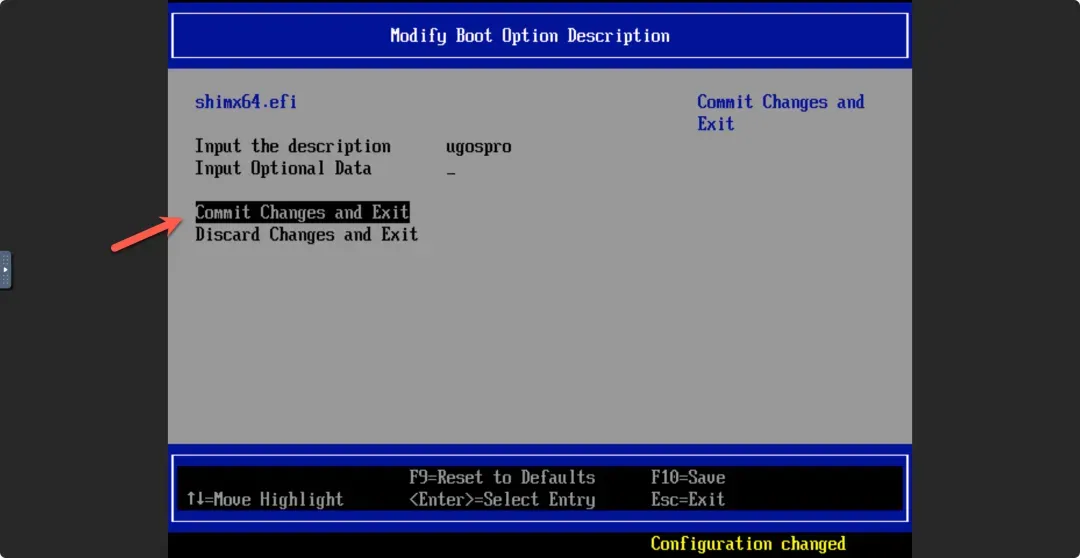Click the shimx64.efi file name
This screenshot has height=558, width=1080.
pyautogui.click(x=246, y=102)
